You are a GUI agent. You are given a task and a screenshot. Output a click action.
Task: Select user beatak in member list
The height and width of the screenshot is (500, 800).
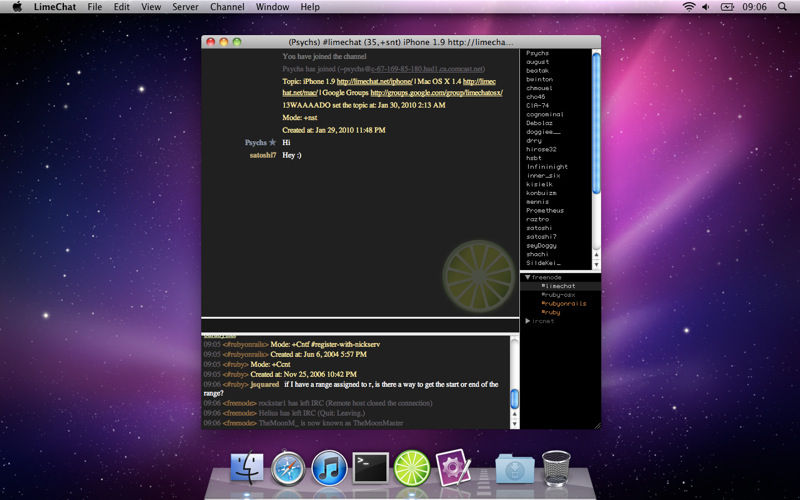pyautogui.click(x=537, y=70)
